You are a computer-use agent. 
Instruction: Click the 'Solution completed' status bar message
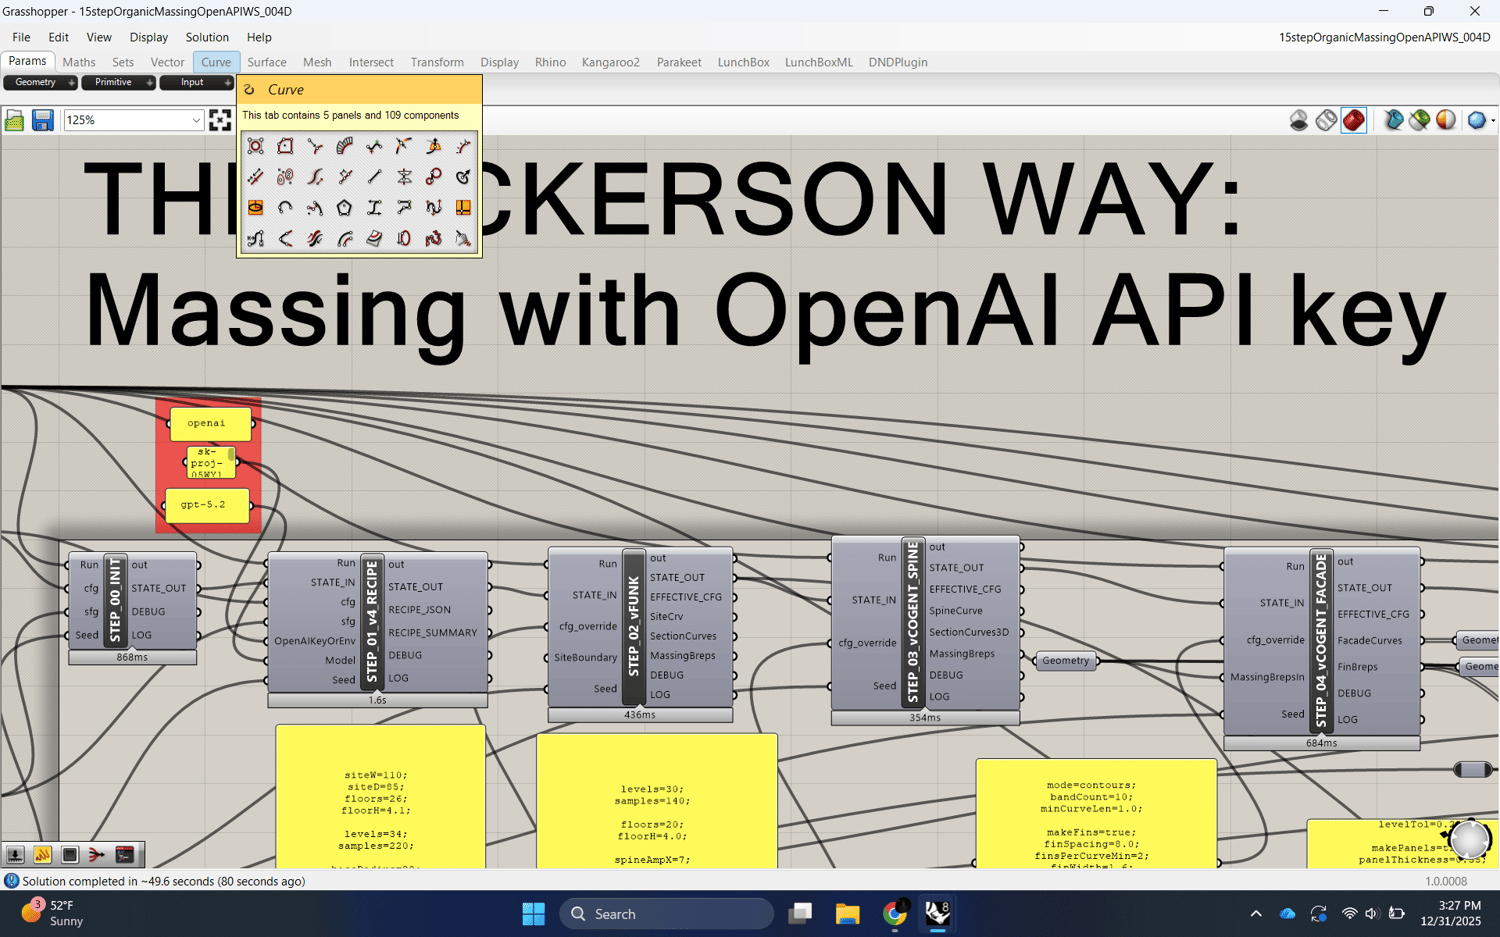[x=164, y=881]
